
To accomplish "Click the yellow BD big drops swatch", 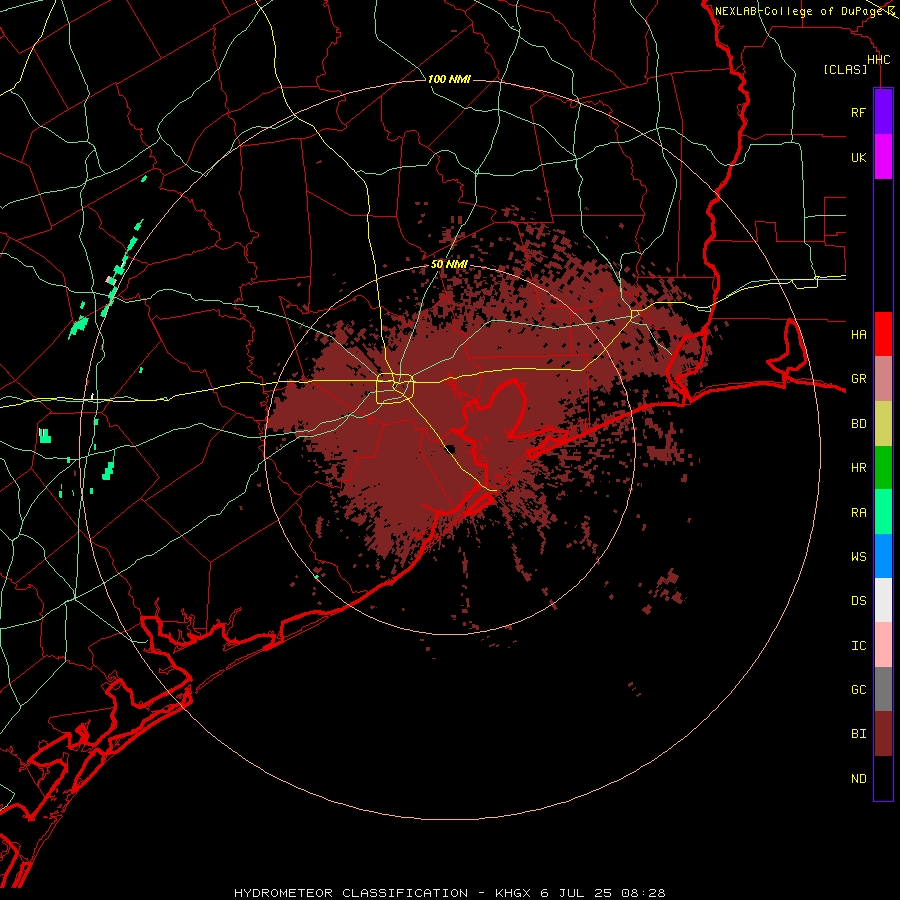I will point(883,423).
